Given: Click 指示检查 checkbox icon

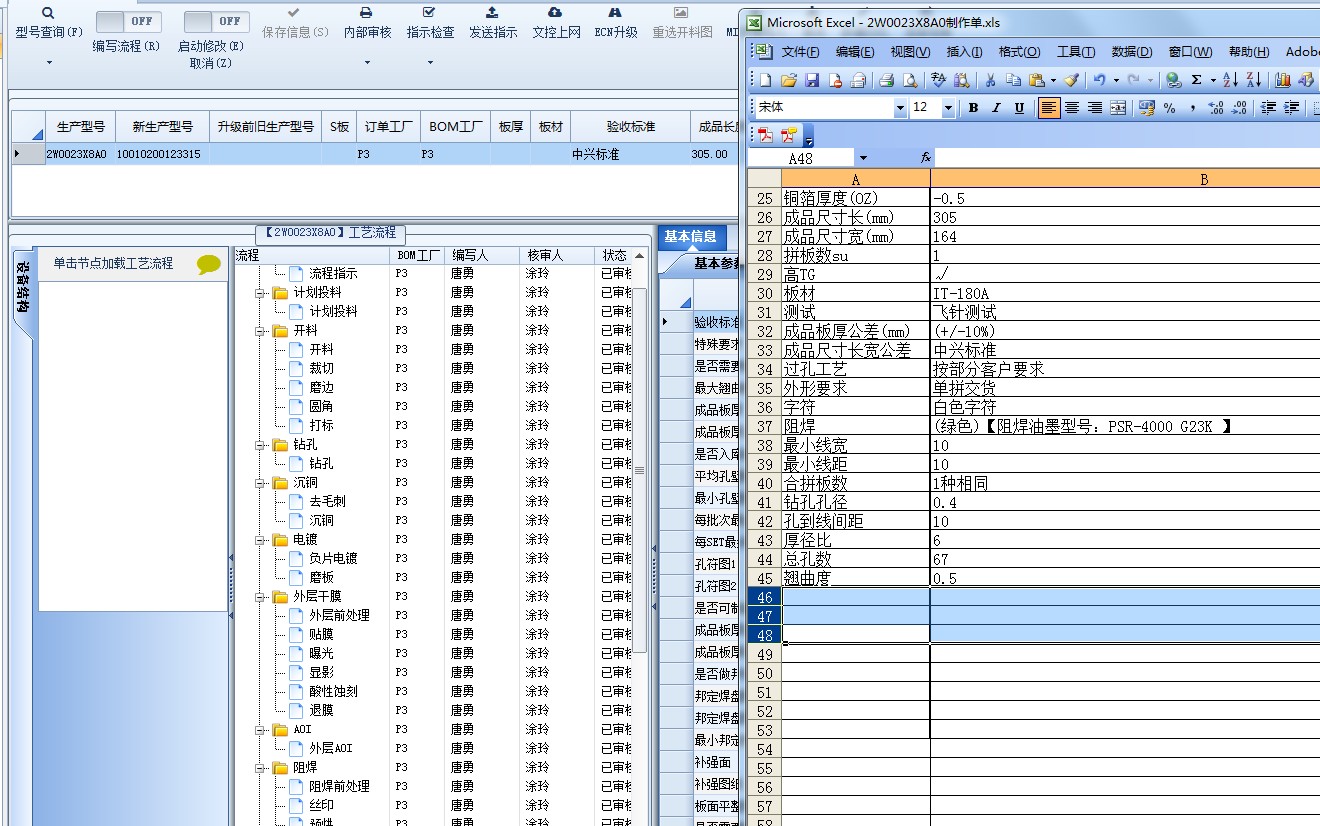Looking at the screenshot, I should (430, 13).
